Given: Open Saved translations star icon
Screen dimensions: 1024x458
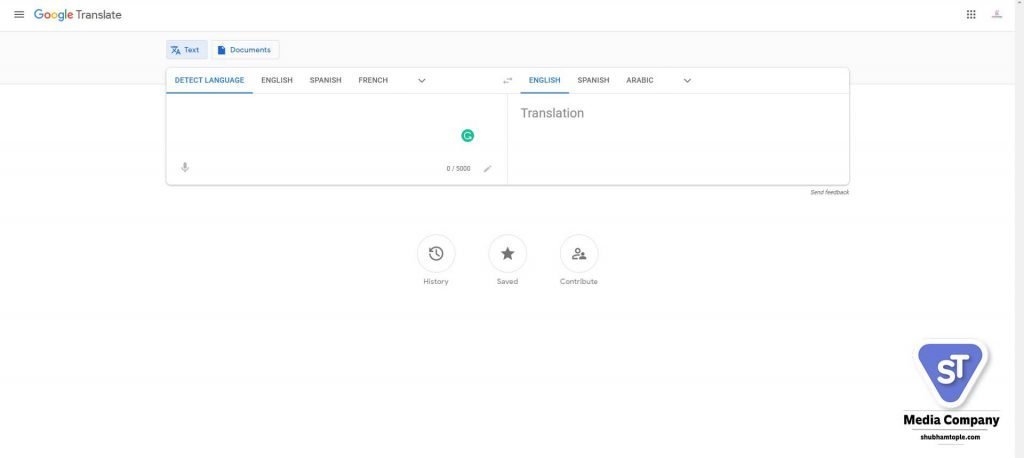Looking at the screenshot, I should click(507, 254).
